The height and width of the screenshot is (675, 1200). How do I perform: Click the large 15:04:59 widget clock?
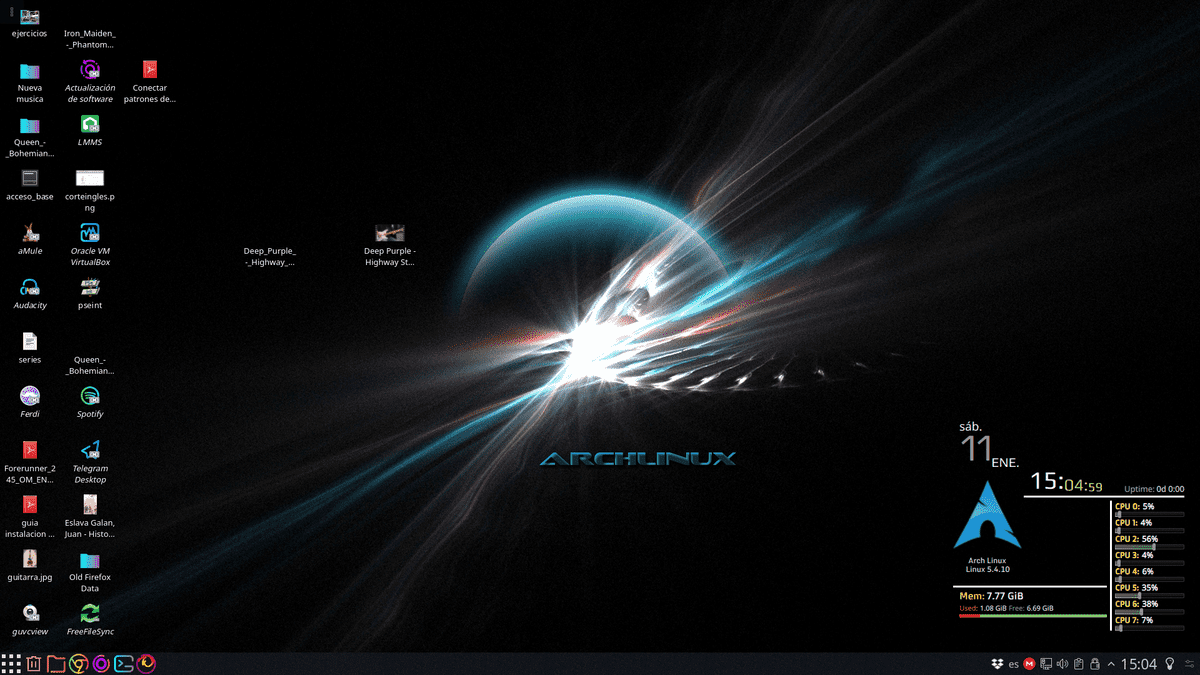(x=1066, y=483)
